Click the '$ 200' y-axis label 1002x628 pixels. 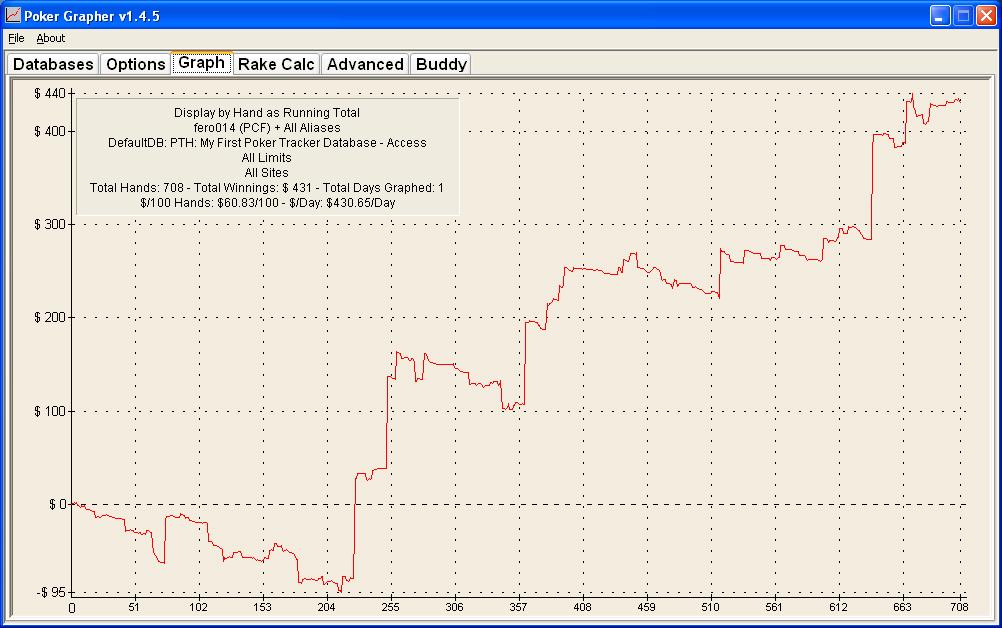tap(50, 318)
